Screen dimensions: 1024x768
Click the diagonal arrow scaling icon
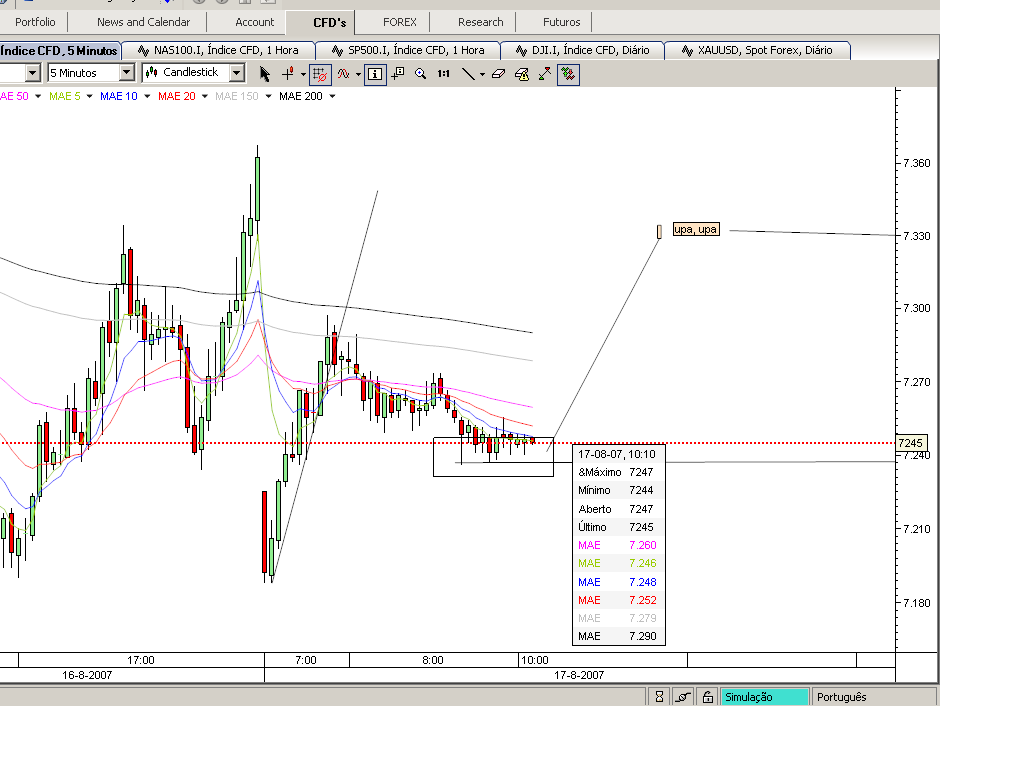pyautogui.click(x=545, y=74)
